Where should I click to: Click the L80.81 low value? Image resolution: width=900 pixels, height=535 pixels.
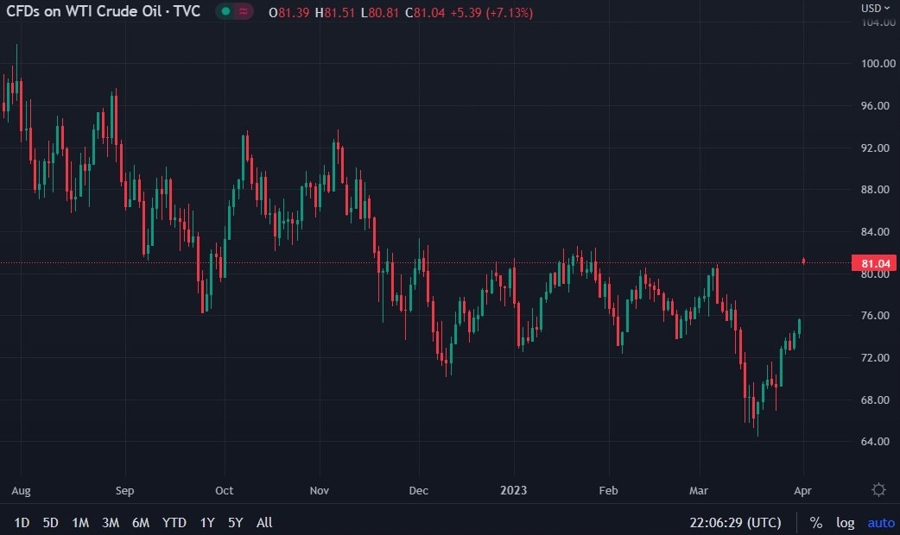pyautogui.click(x=379, y=13)
